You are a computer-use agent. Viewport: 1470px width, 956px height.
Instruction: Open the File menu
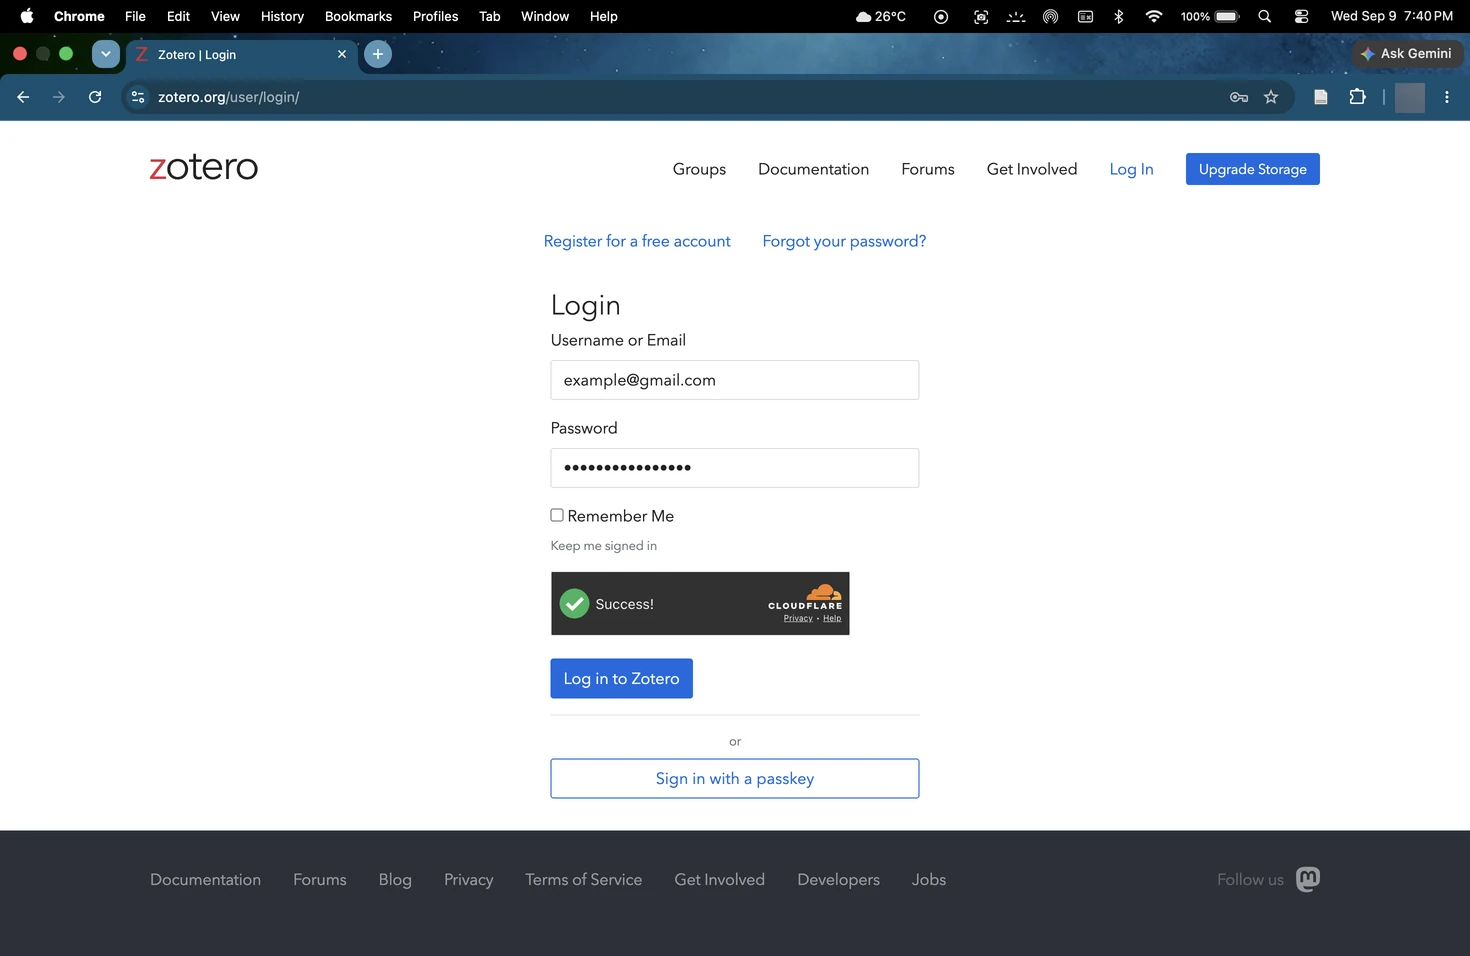tap(135, 16)
